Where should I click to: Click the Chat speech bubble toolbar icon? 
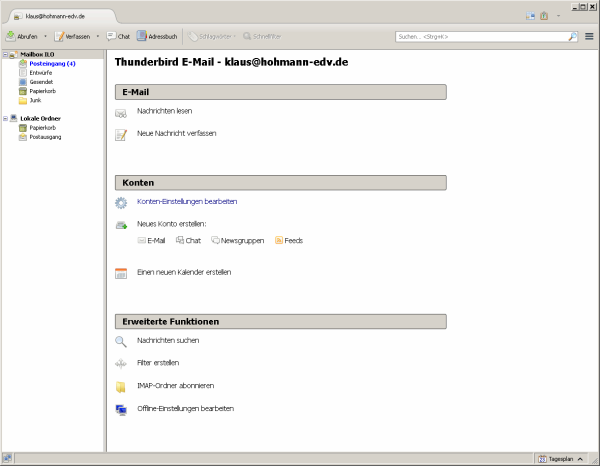point(111,36)
